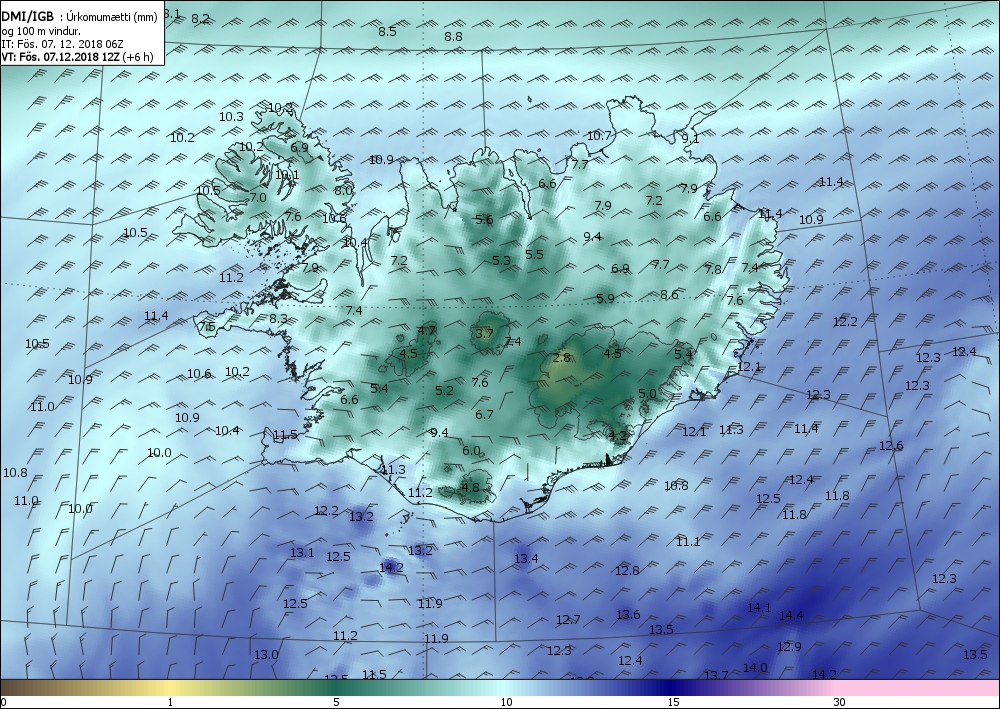Click the 13.6 value on the map
The height and width of the screenshot is (709, 1000).
coord(628,614)
